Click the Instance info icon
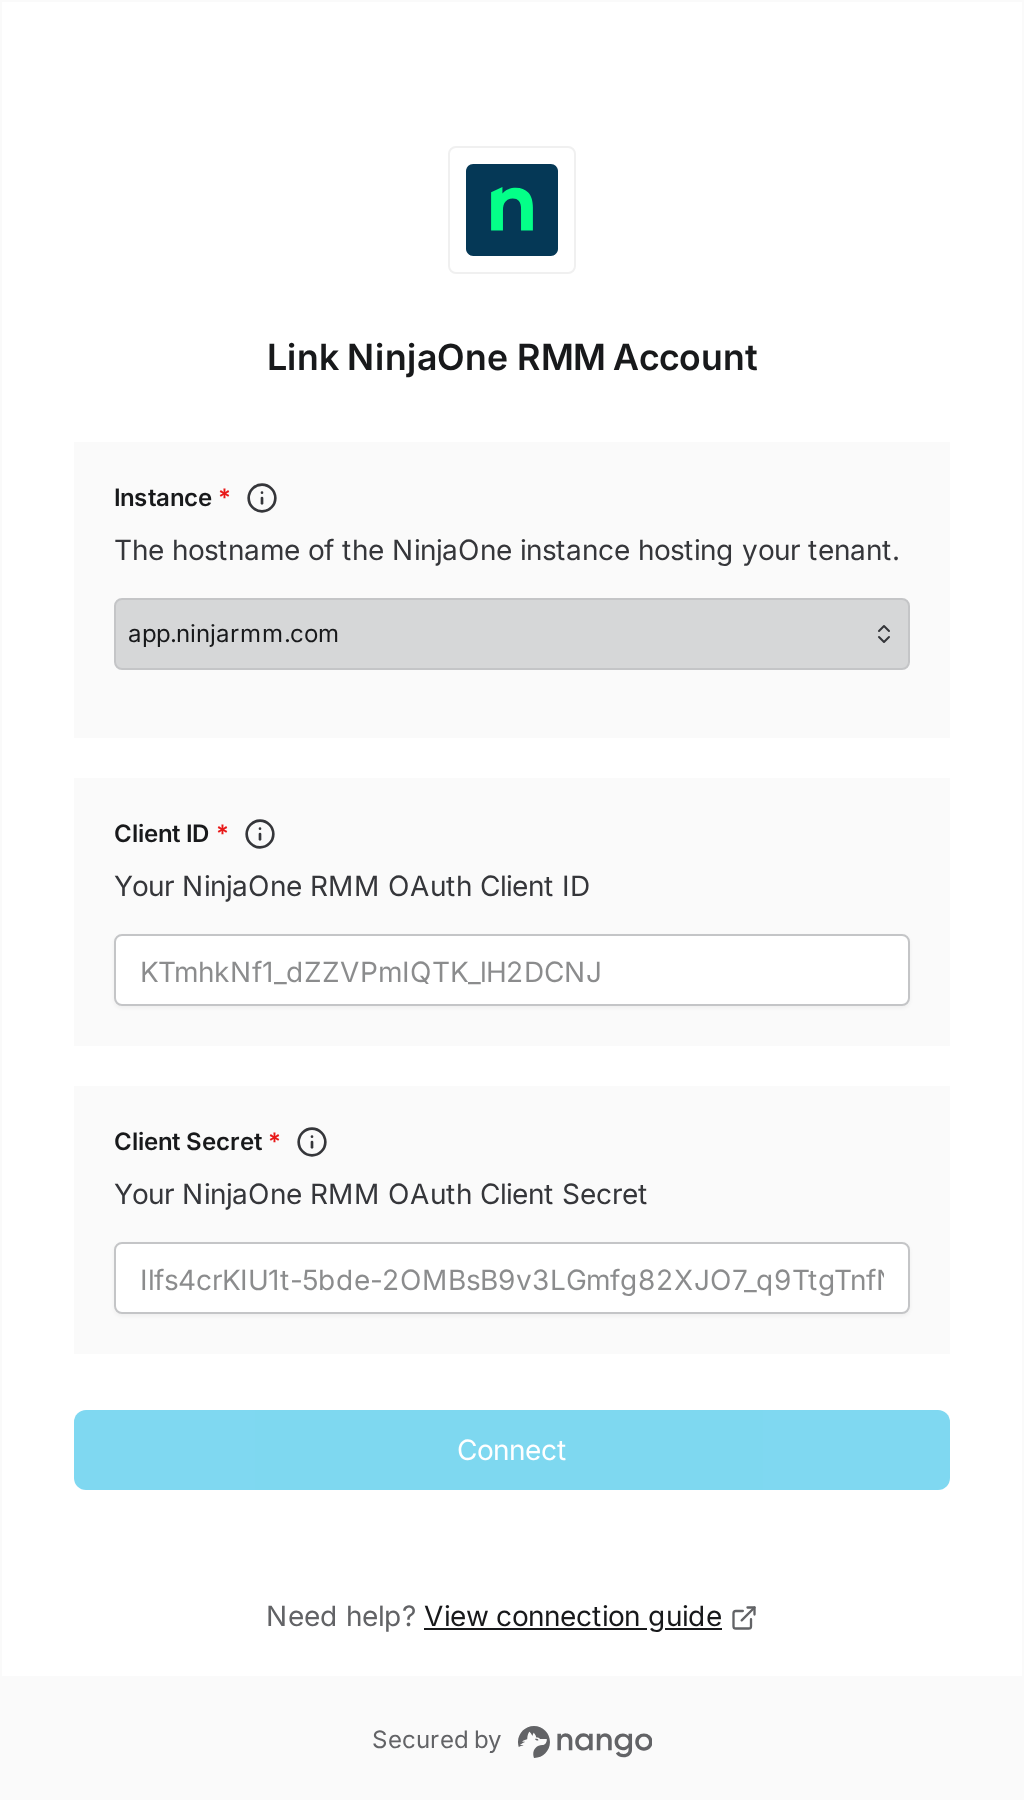1024x1800 pixels. [262, 498]
